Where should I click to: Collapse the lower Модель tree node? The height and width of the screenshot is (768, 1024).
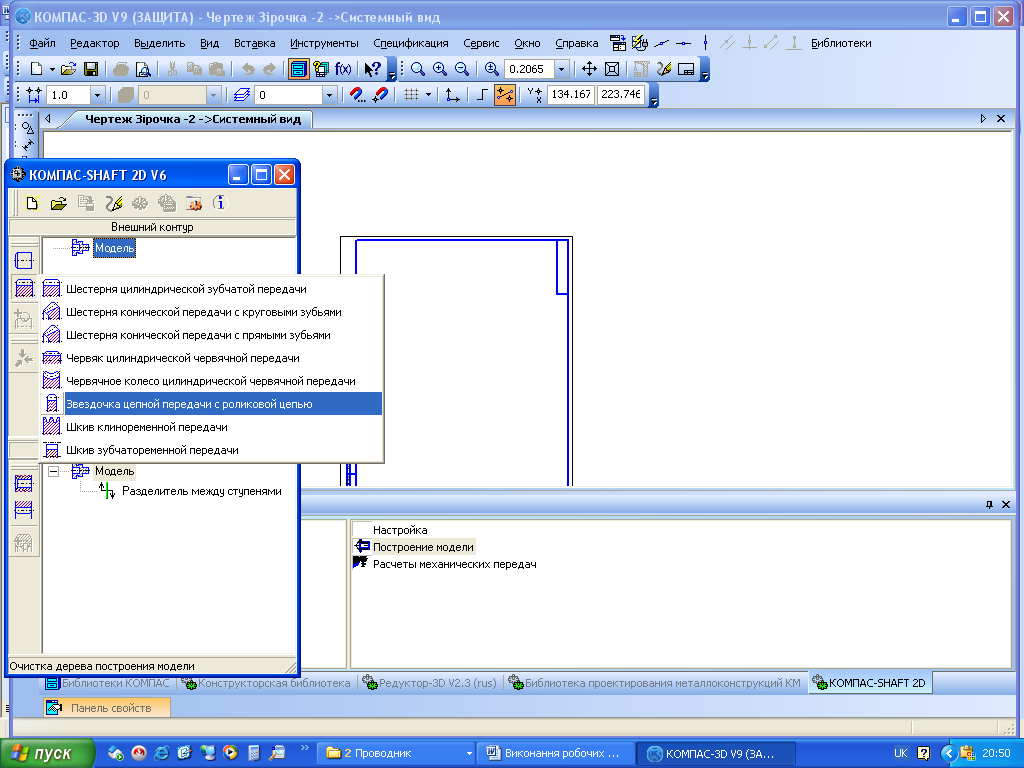click(54, 471)
